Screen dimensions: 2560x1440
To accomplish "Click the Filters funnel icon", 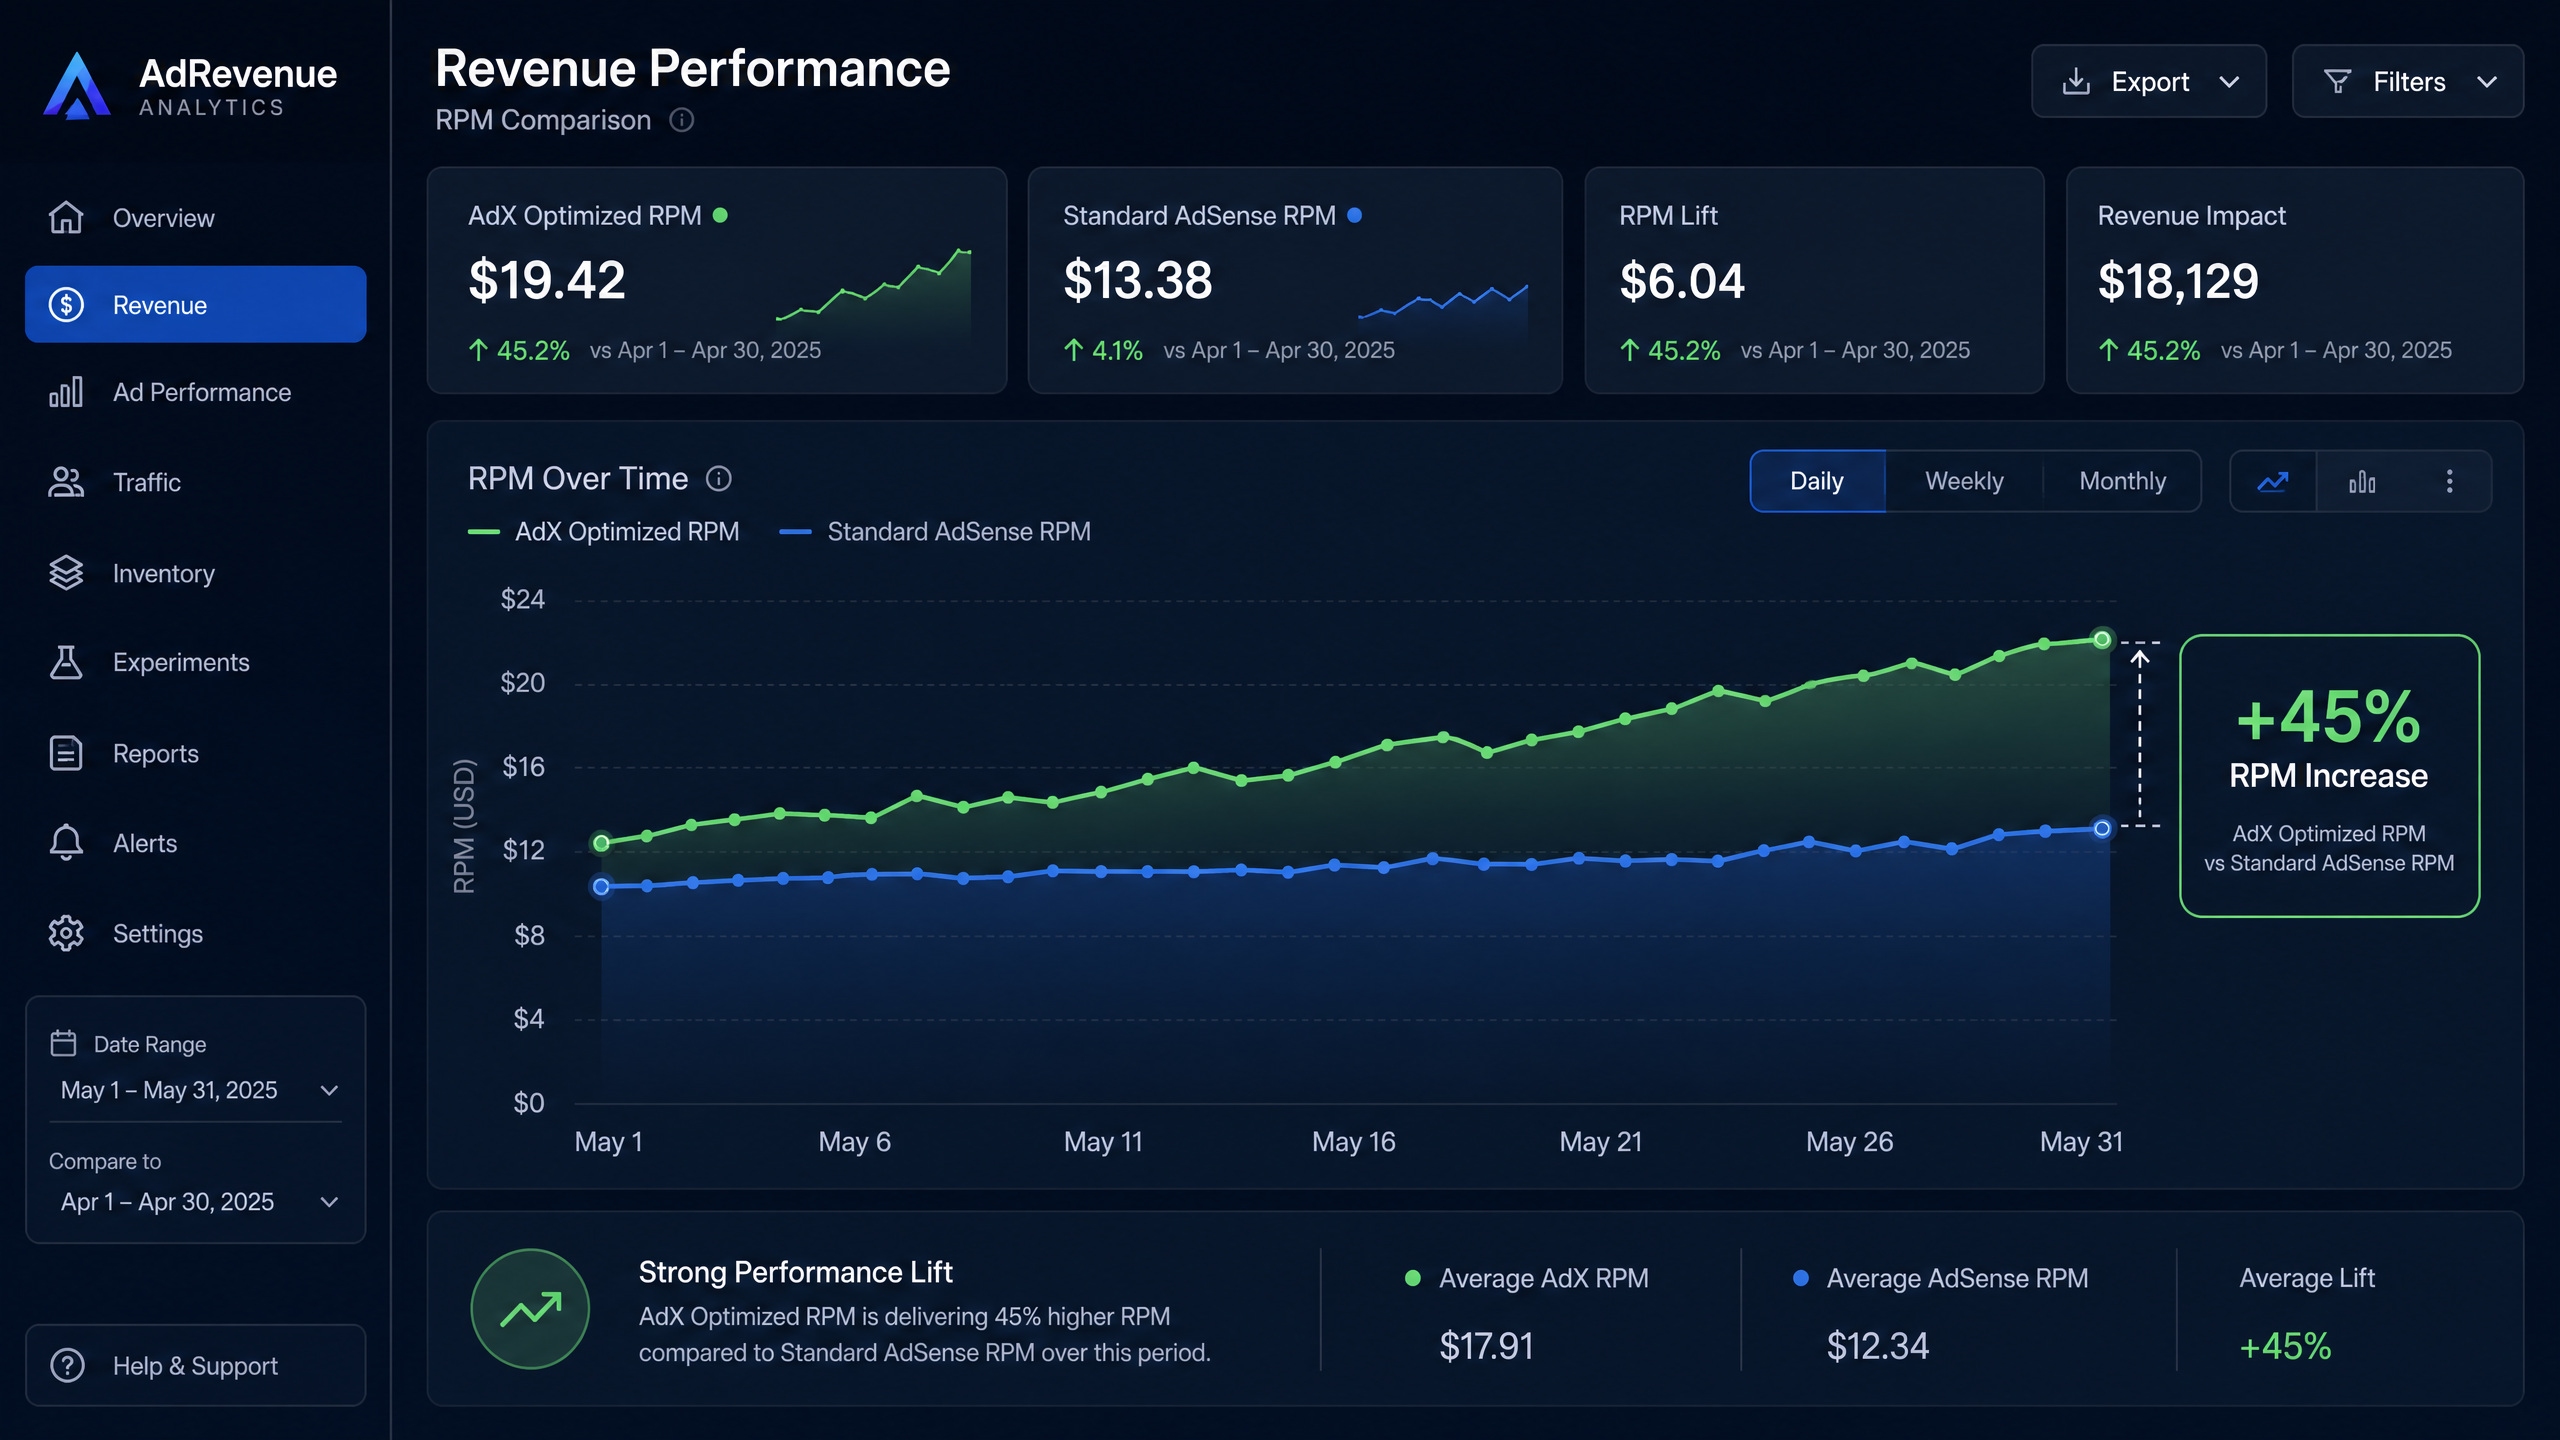I will [2337, 81].
